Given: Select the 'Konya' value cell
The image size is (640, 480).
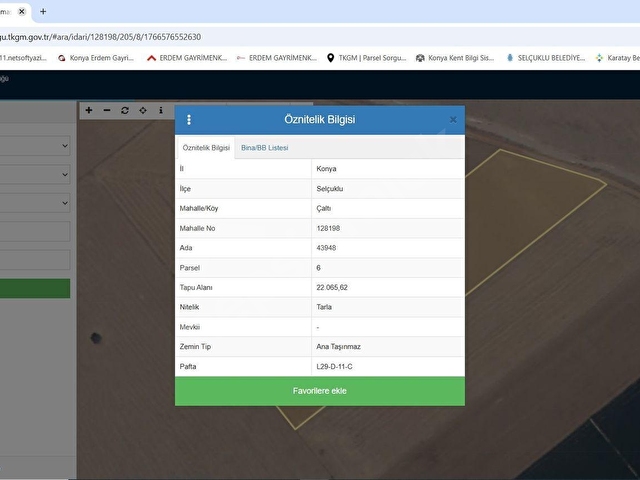Looking at the screenshot, I should (x=388, y=169).
